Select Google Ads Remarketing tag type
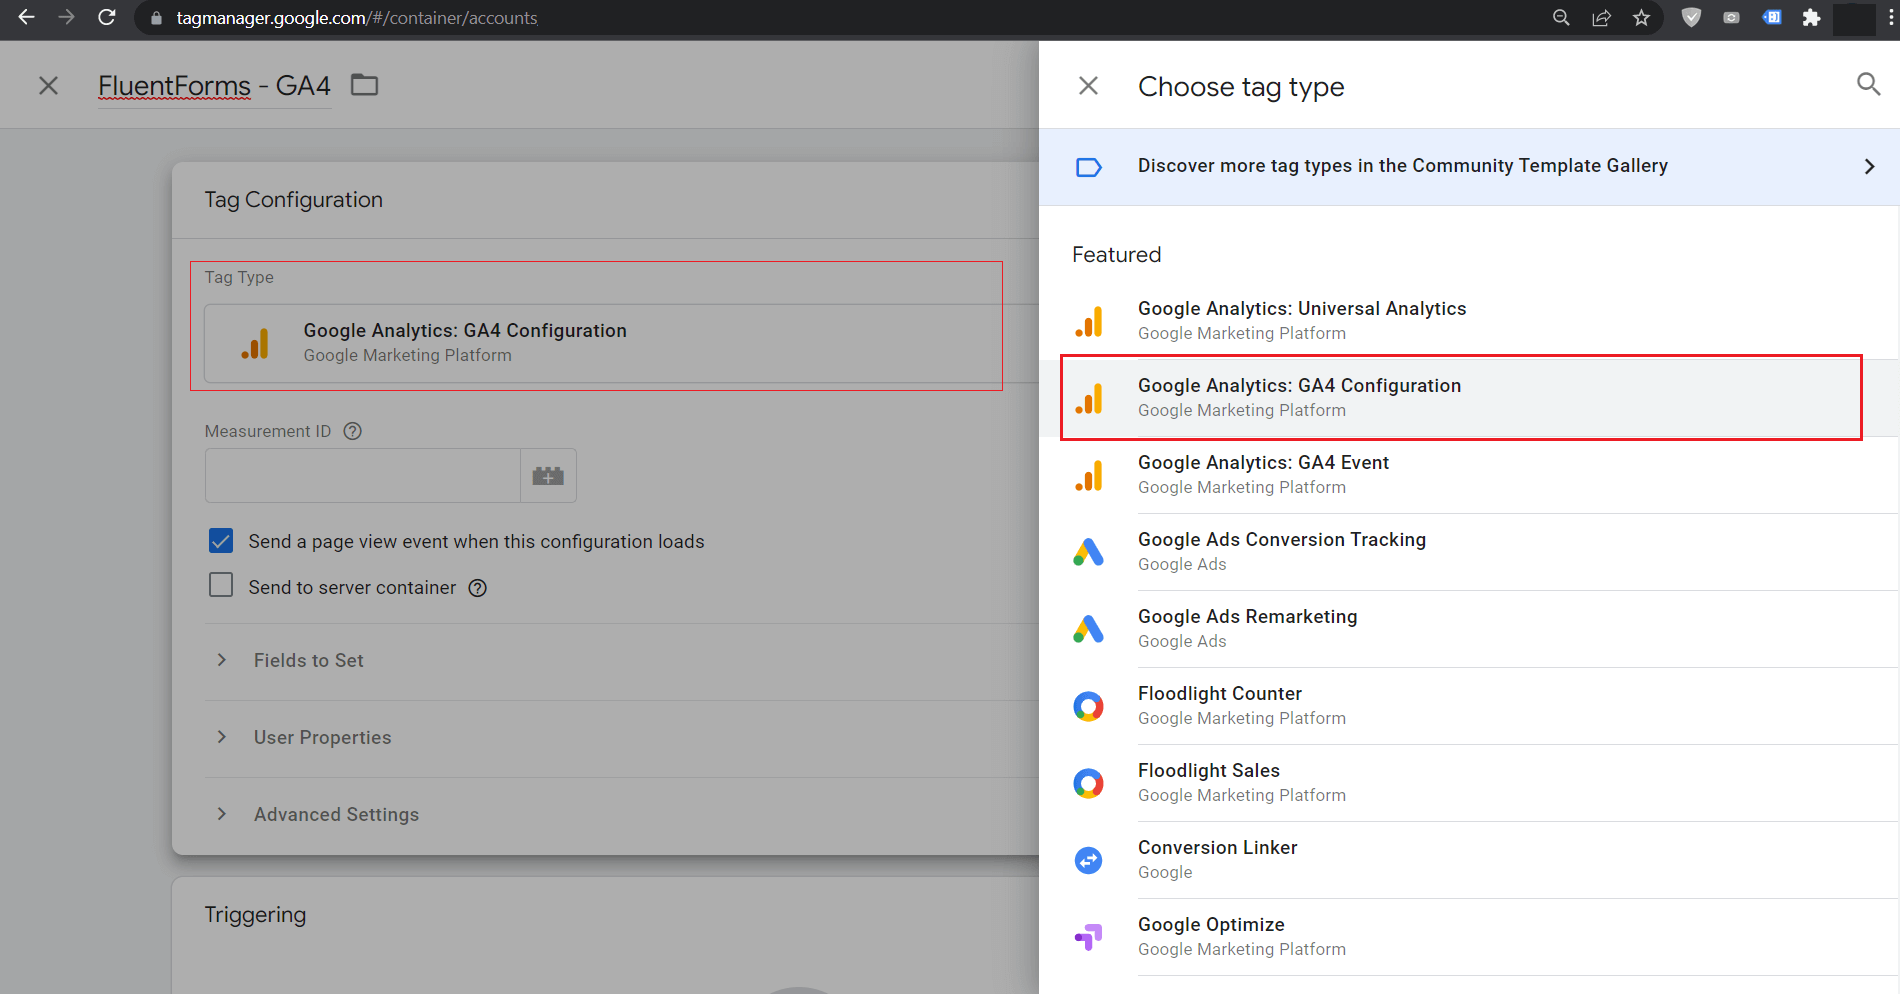Viewport: 1900px width, 994px height. (x=1469, y=629)
